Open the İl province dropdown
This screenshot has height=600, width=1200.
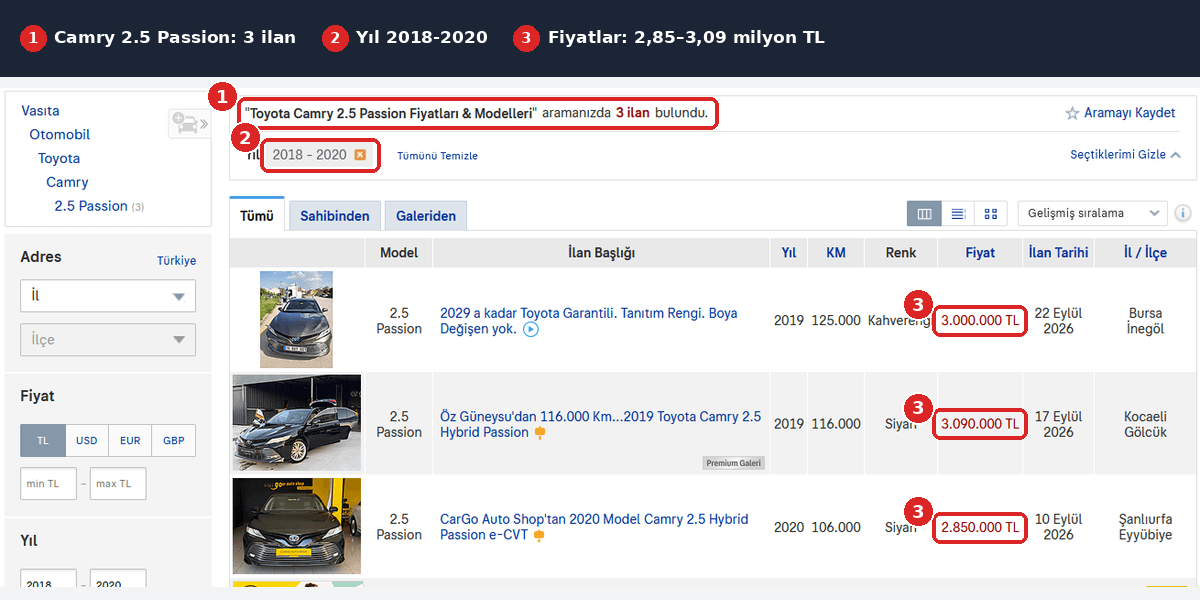point(108,296)
